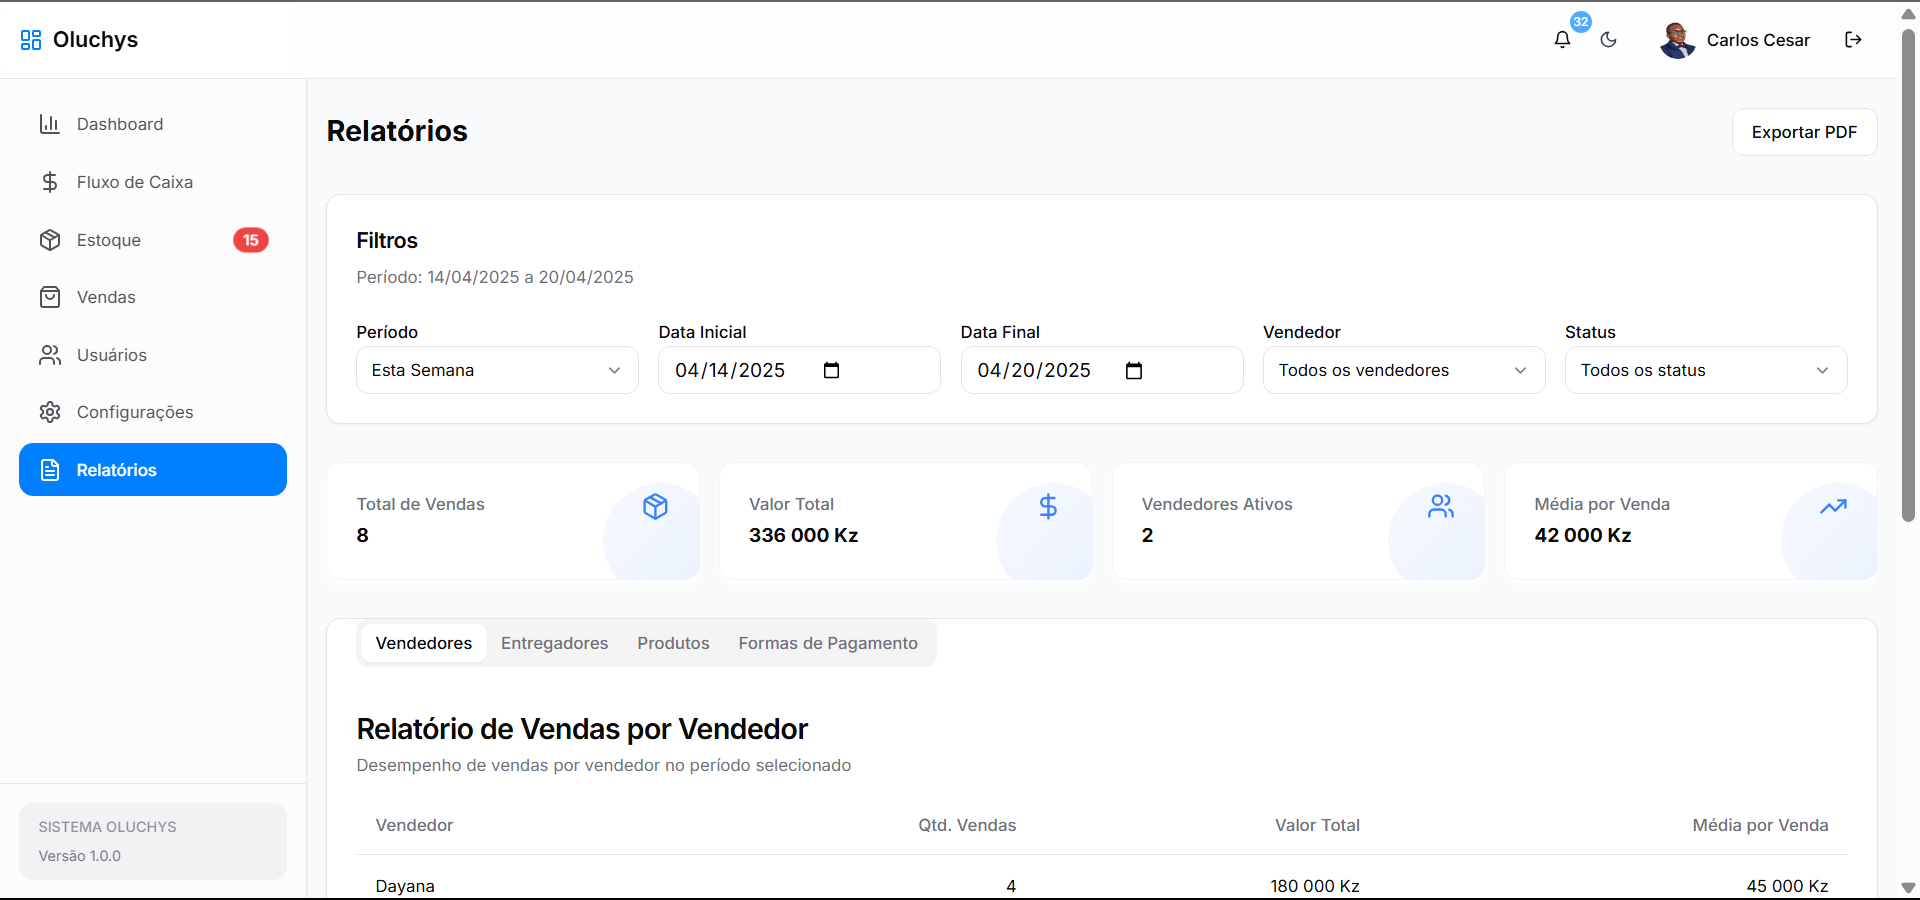
Task: Click the Exportar PDF button
Action: click(1803, 132)
